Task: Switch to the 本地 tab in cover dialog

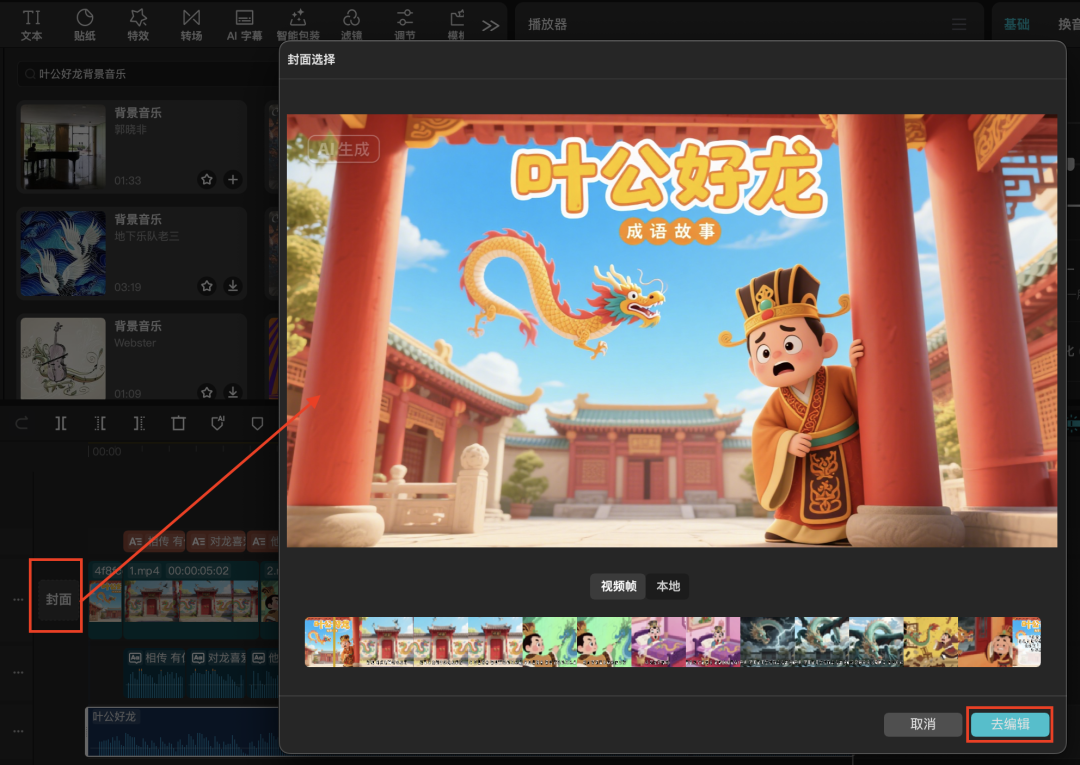Action: point(668,586)
